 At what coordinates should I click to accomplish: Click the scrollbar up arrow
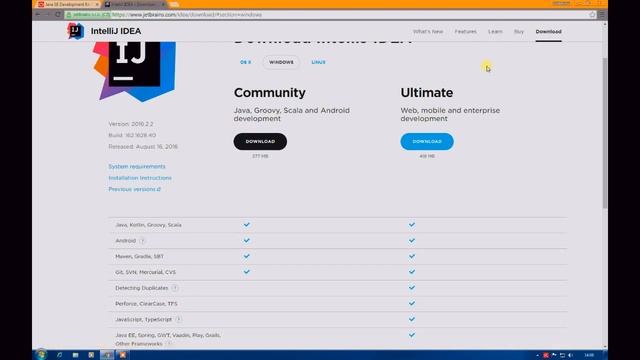click(605, 24)
